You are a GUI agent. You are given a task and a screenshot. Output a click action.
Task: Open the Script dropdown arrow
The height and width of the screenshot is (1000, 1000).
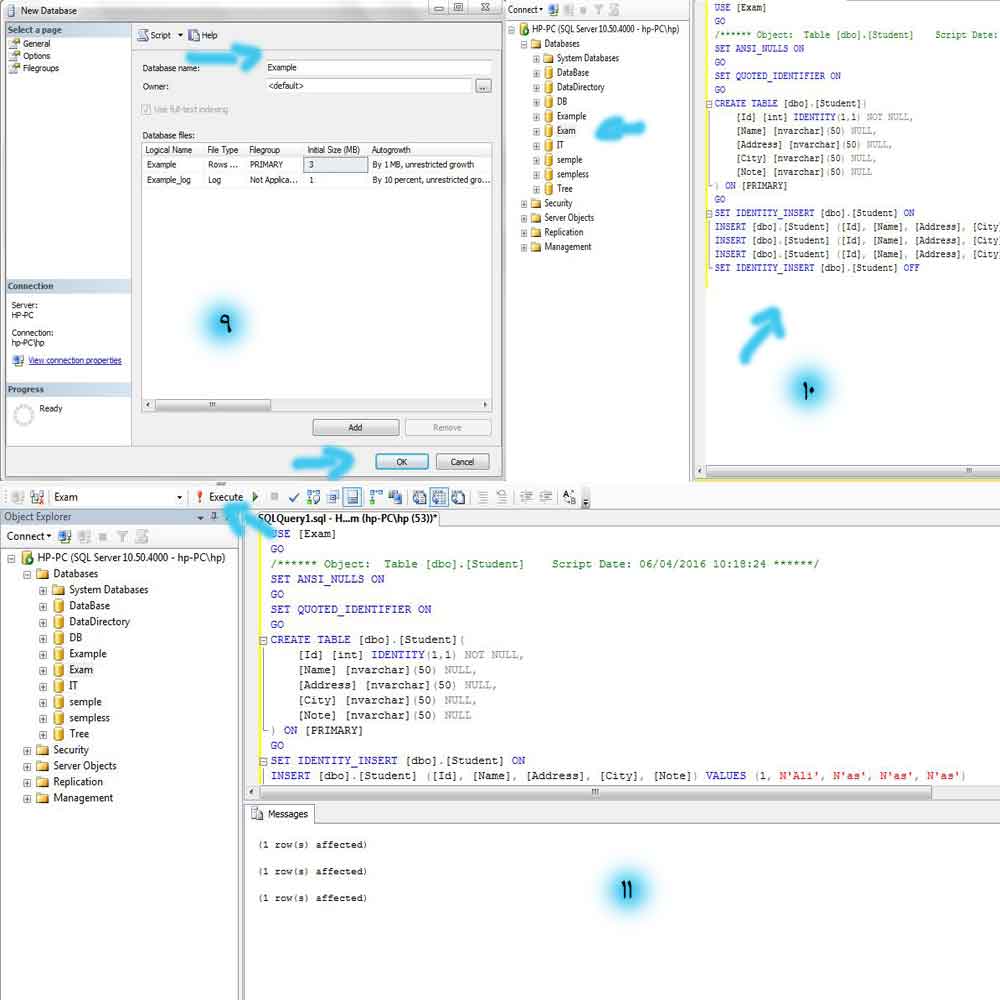point(180,35)
